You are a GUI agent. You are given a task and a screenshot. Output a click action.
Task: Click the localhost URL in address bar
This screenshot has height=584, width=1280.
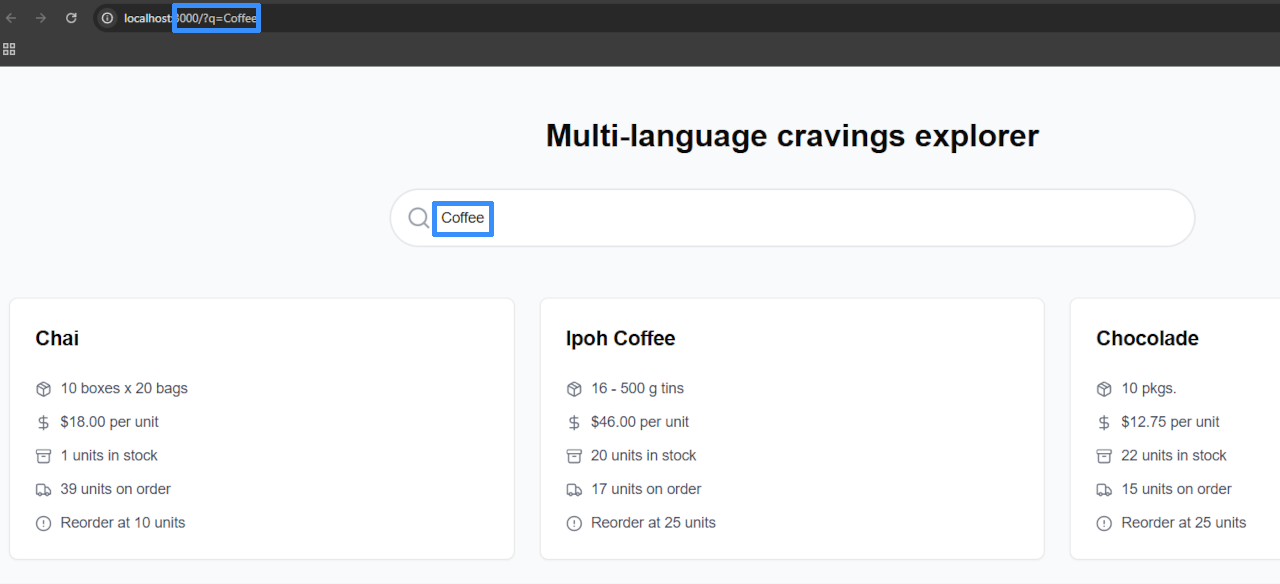pyautogui.click(x=190, y=18)
